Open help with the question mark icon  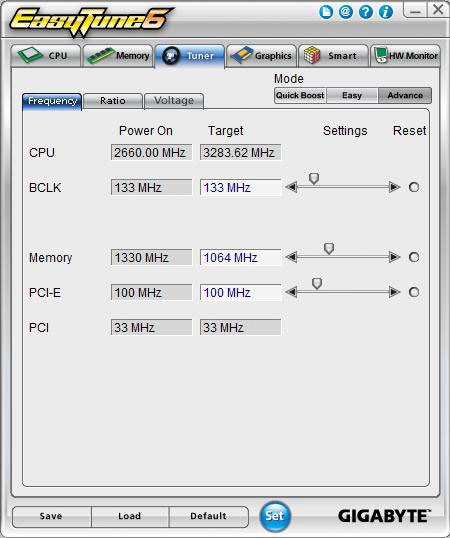[x=366, y=12]
